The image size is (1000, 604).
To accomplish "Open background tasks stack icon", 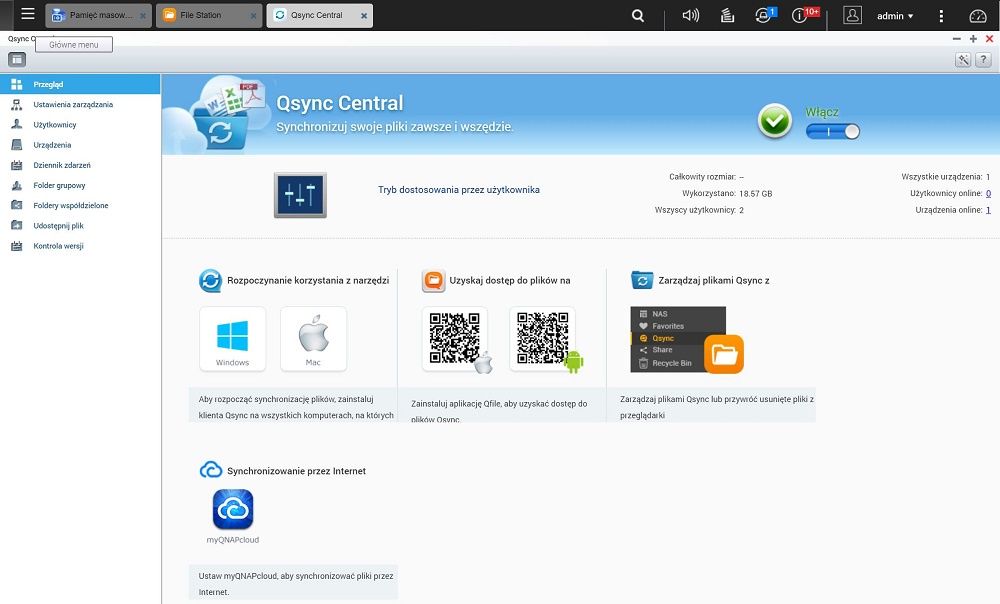I will 727,15.
